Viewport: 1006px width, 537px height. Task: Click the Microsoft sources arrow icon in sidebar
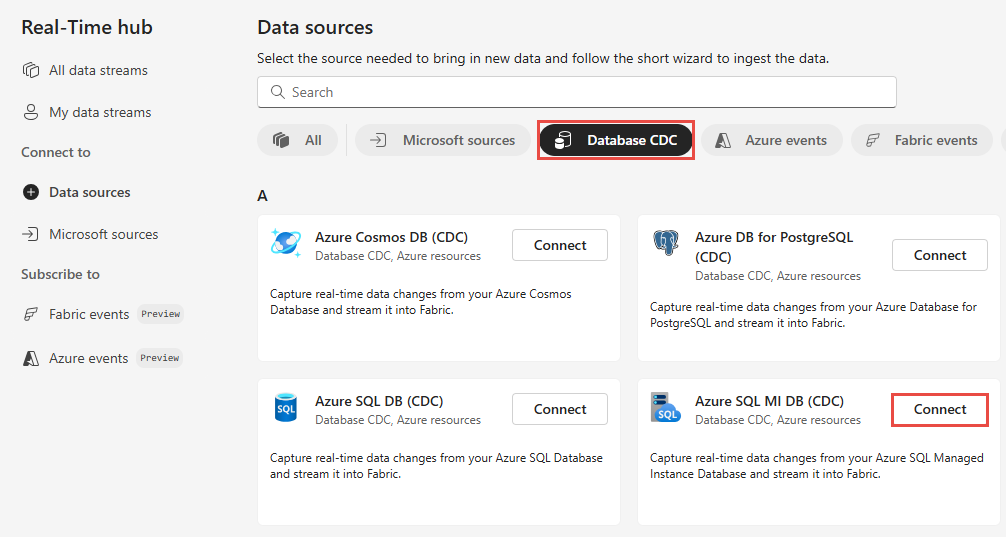[30, 234]
